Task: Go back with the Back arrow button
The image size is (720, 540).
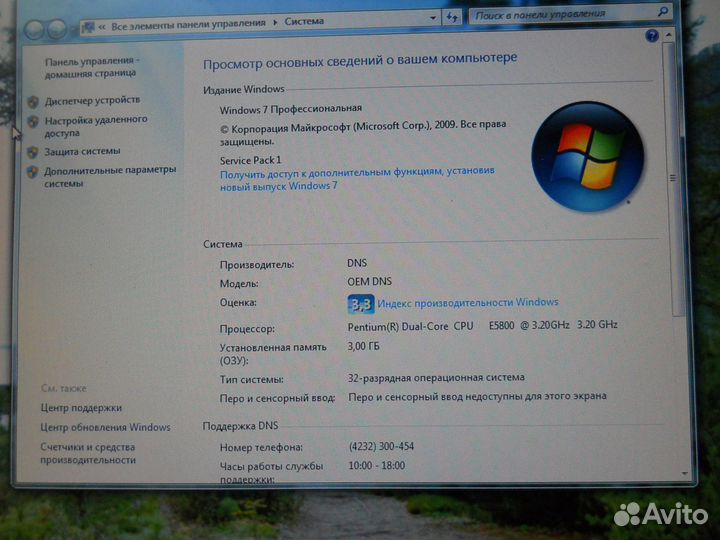Action: [x=34, y=29]
